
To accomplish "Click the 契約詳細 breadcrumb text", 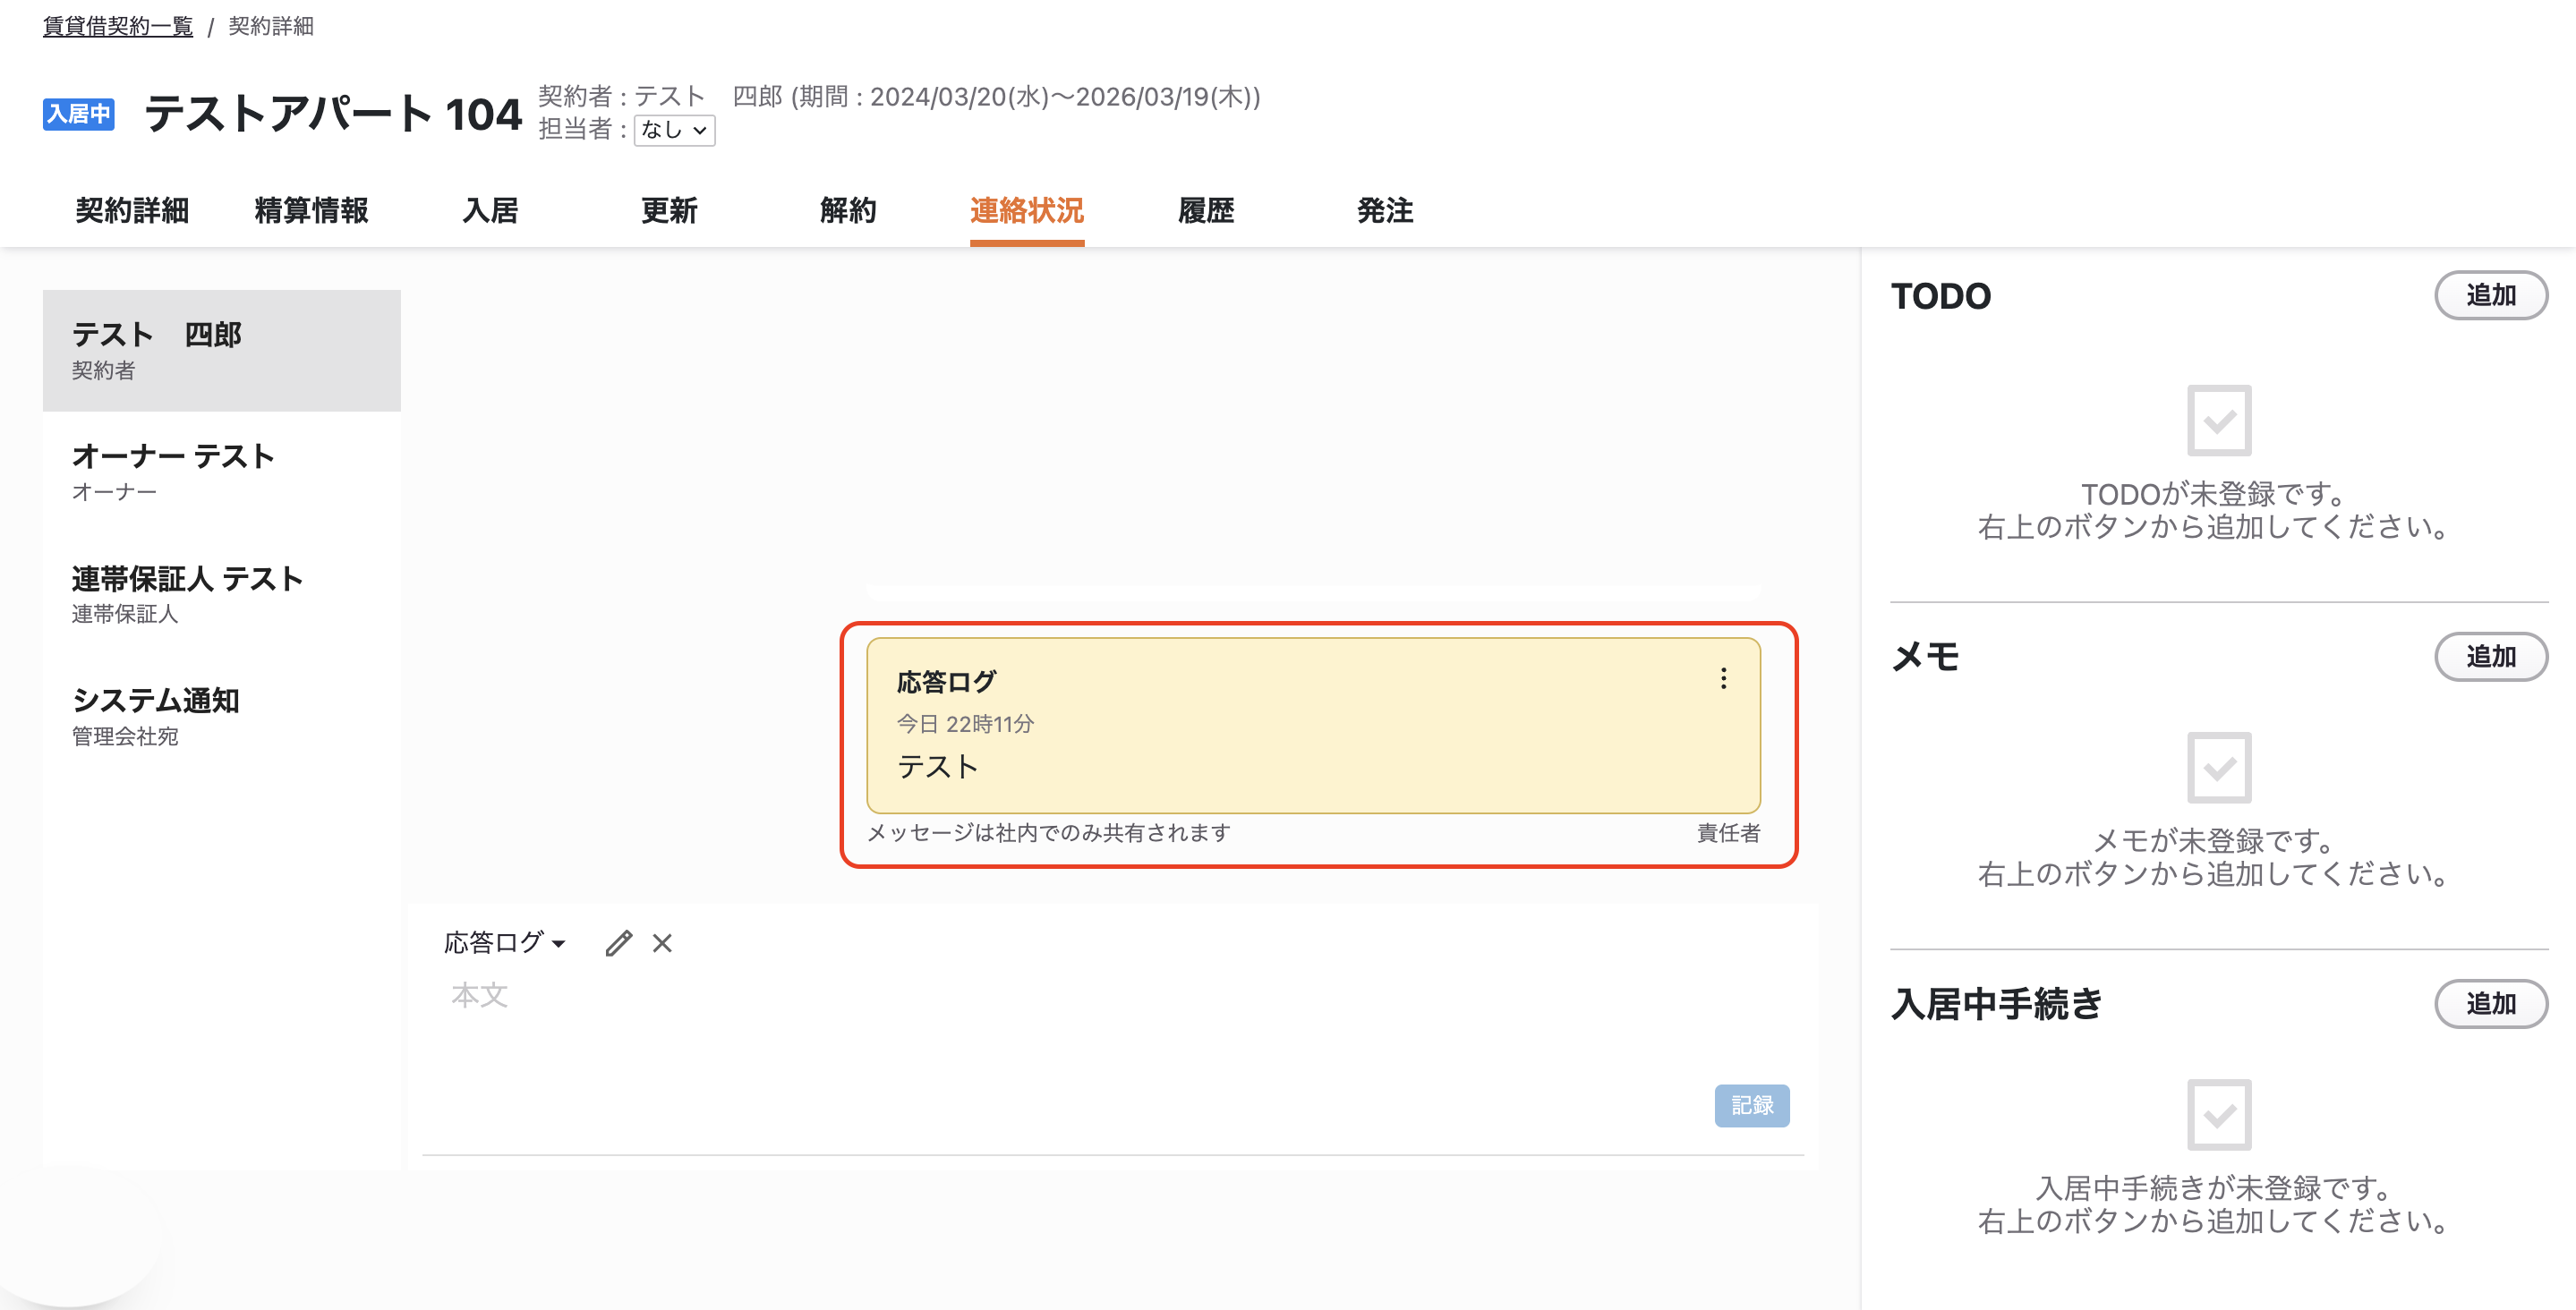I will point(271,26).
